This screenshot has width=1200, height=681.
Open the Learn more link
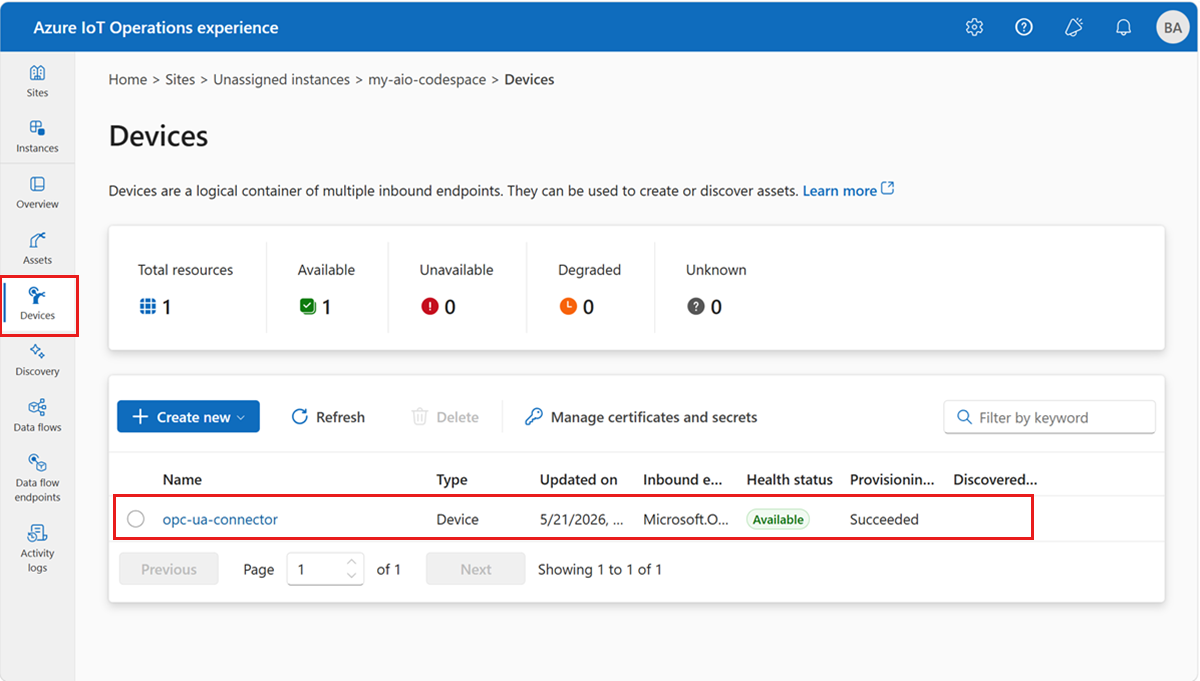point(840,190)
